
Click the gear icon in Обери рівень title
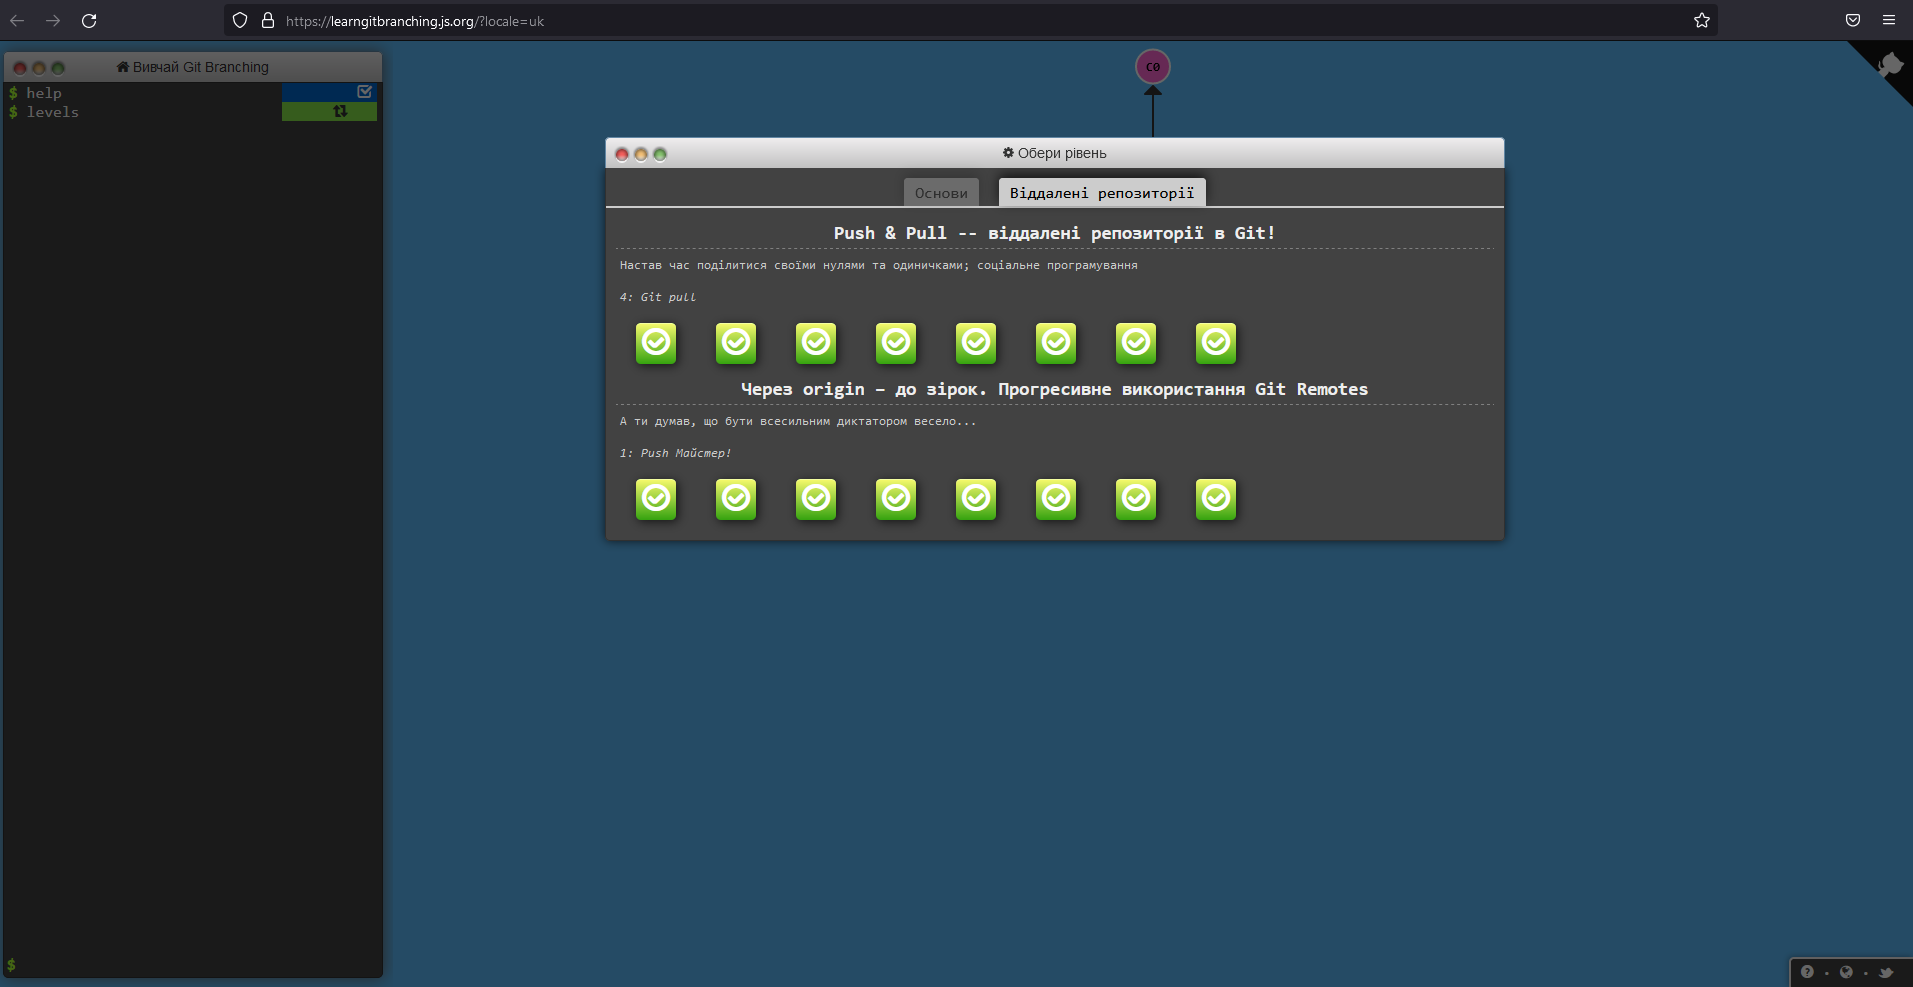point(1008,153)
